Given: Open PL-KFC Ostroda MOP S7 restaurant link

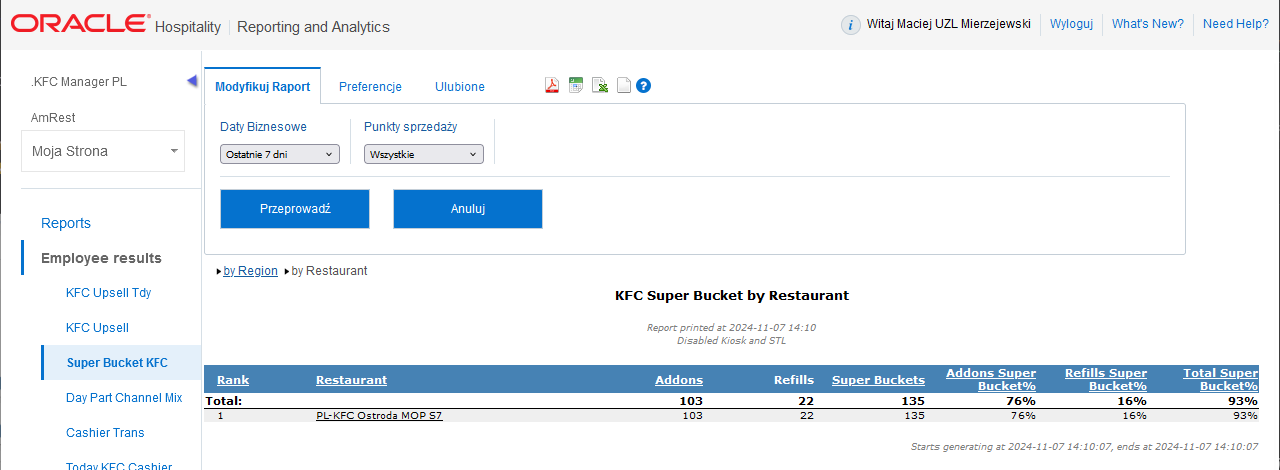Looking at the screenshot, I should pos(379,416).
